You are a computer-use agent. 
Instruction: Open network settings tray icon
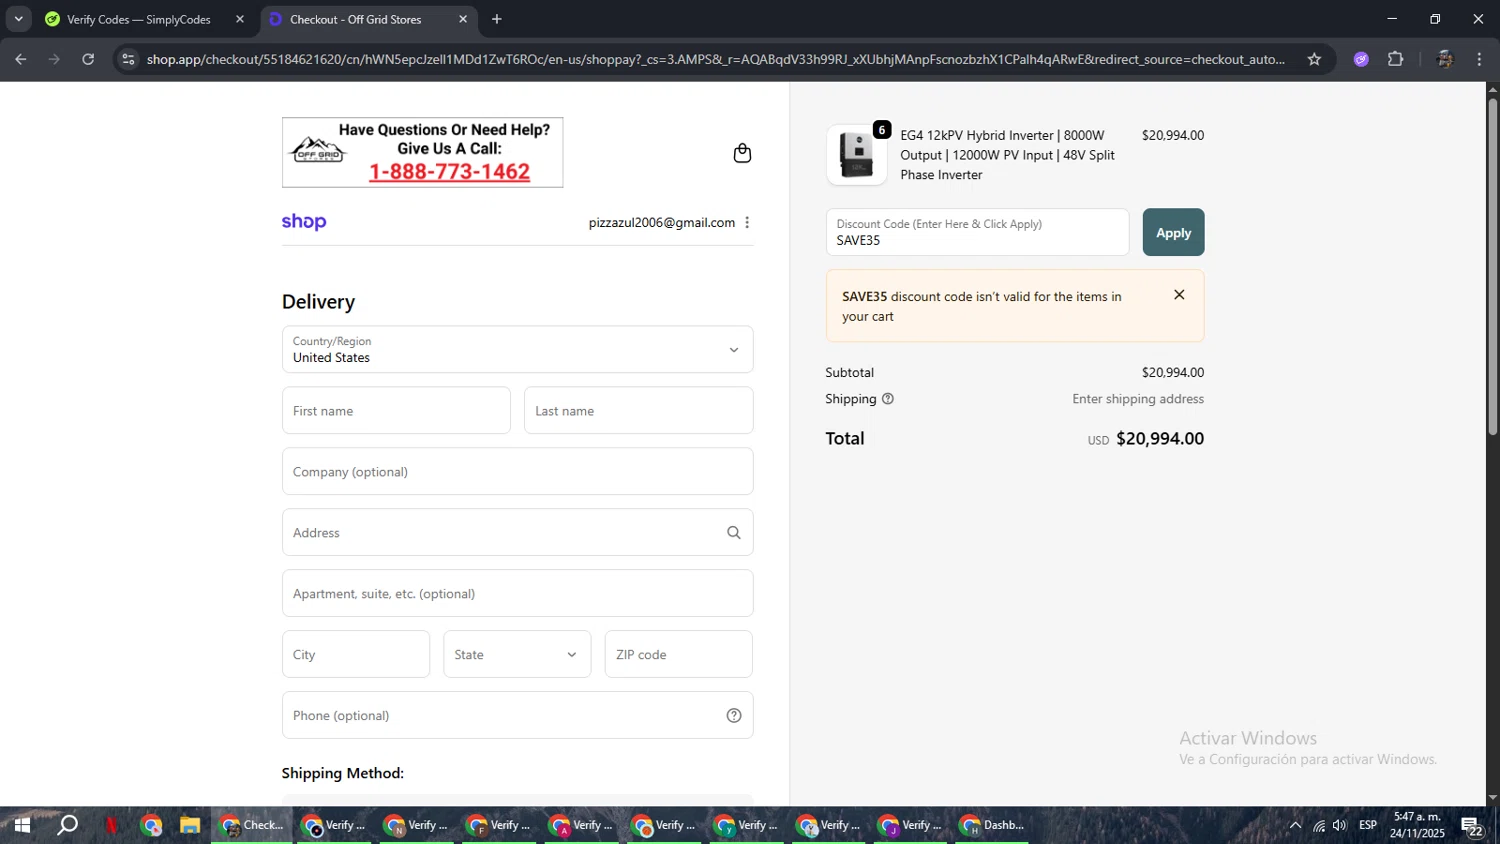[1318, 825]
